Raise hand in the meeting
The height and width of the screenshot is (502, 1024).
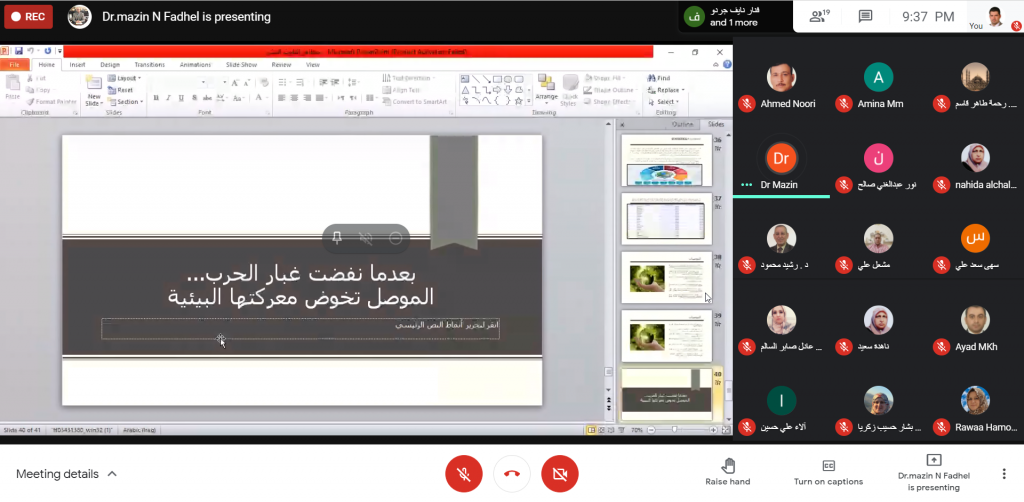click(x=727, y=472)
